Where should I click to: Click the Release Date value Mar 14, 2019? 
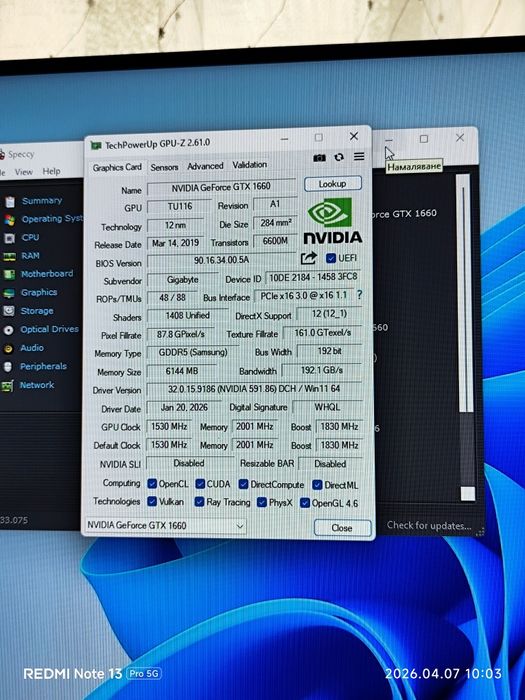(x=175, y=243)
